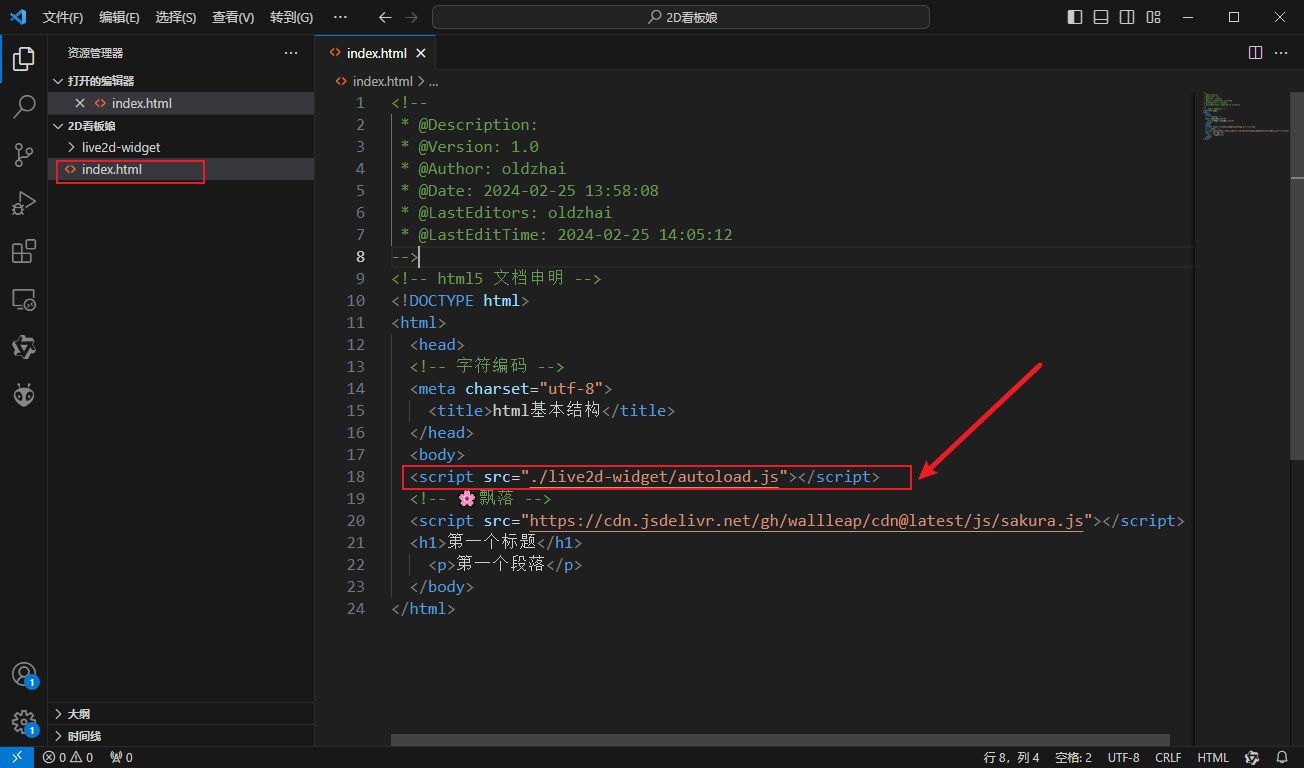Click breadcrumb ellipsis after index.html

tap(433, 81)
